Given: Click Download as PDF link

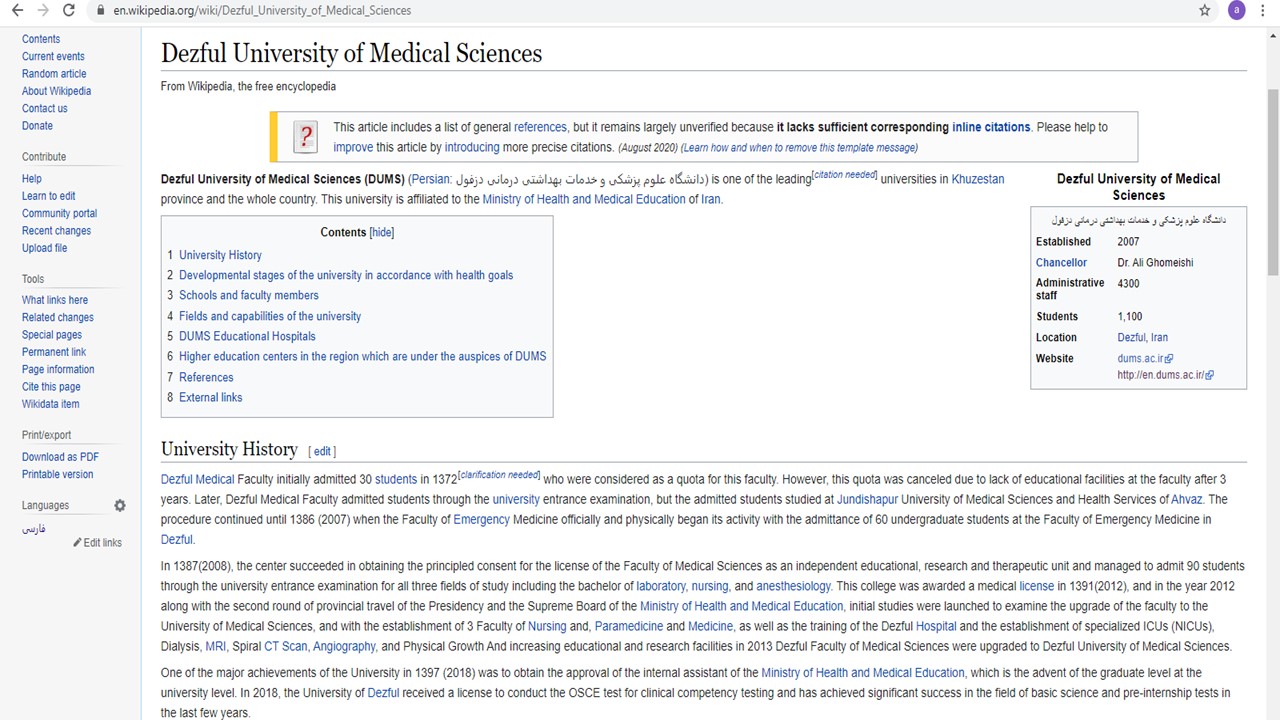Looking at the screenshot, I should [60, 457].
